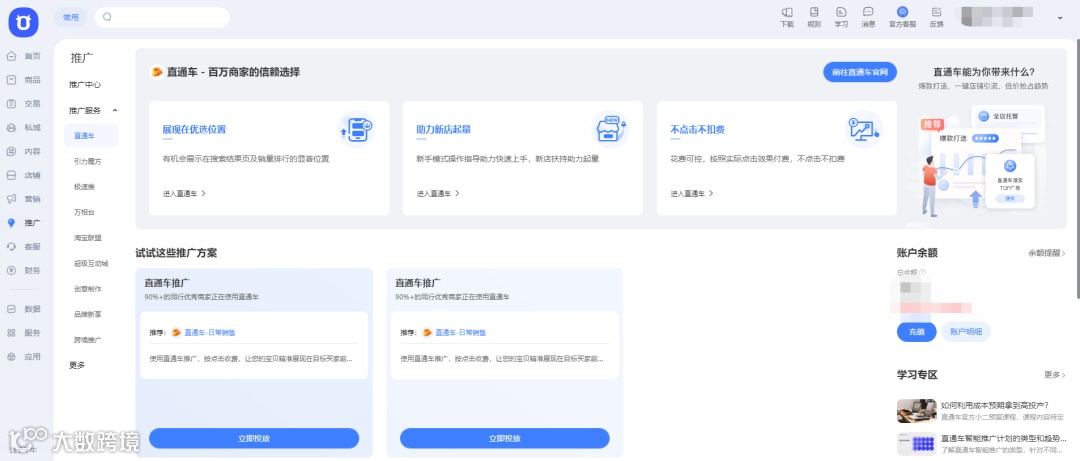Select 直通车 in promotion services
1080x461 pixels.
point(91,136)
